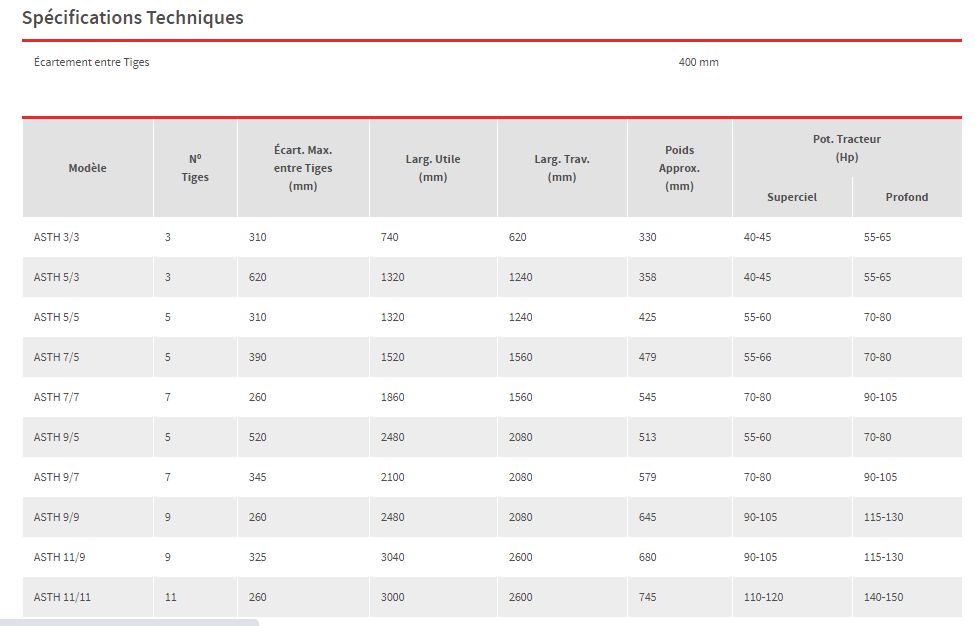Click the 400 mm spacing value
The image size is (975, 626).
698,62
